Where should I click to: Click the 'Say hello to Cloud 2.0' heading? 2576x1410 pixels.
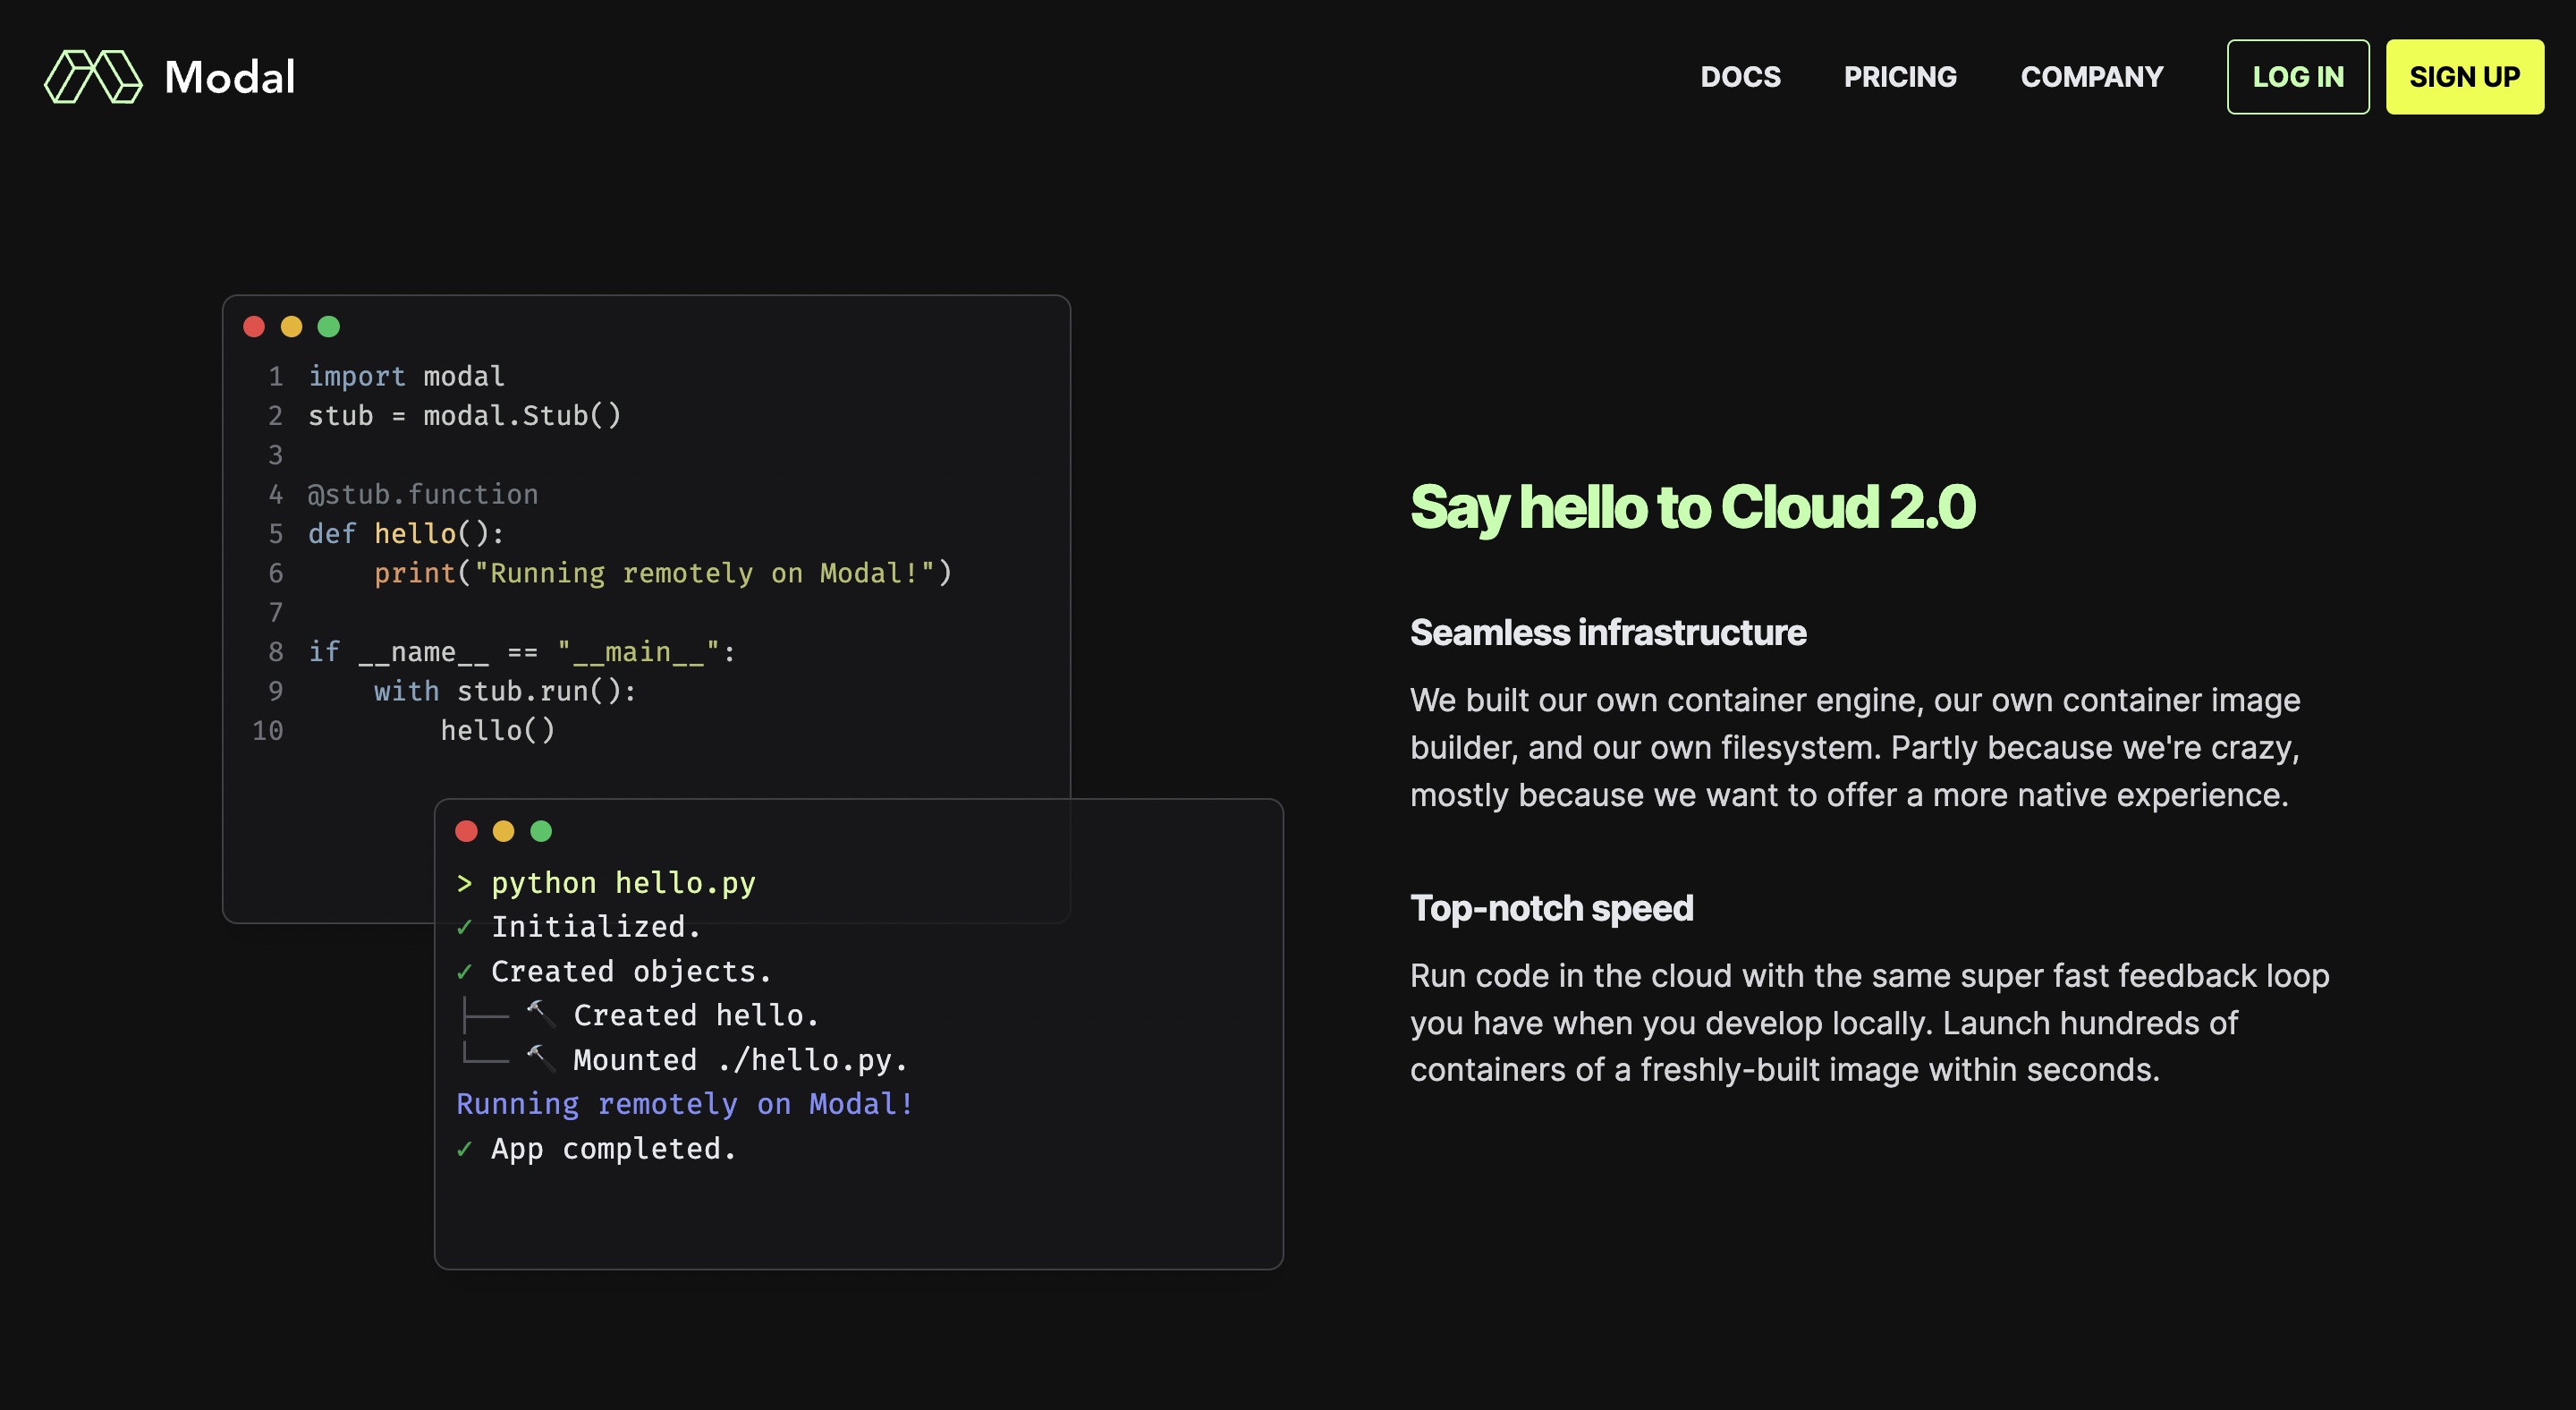click(x=1693, y=507)
